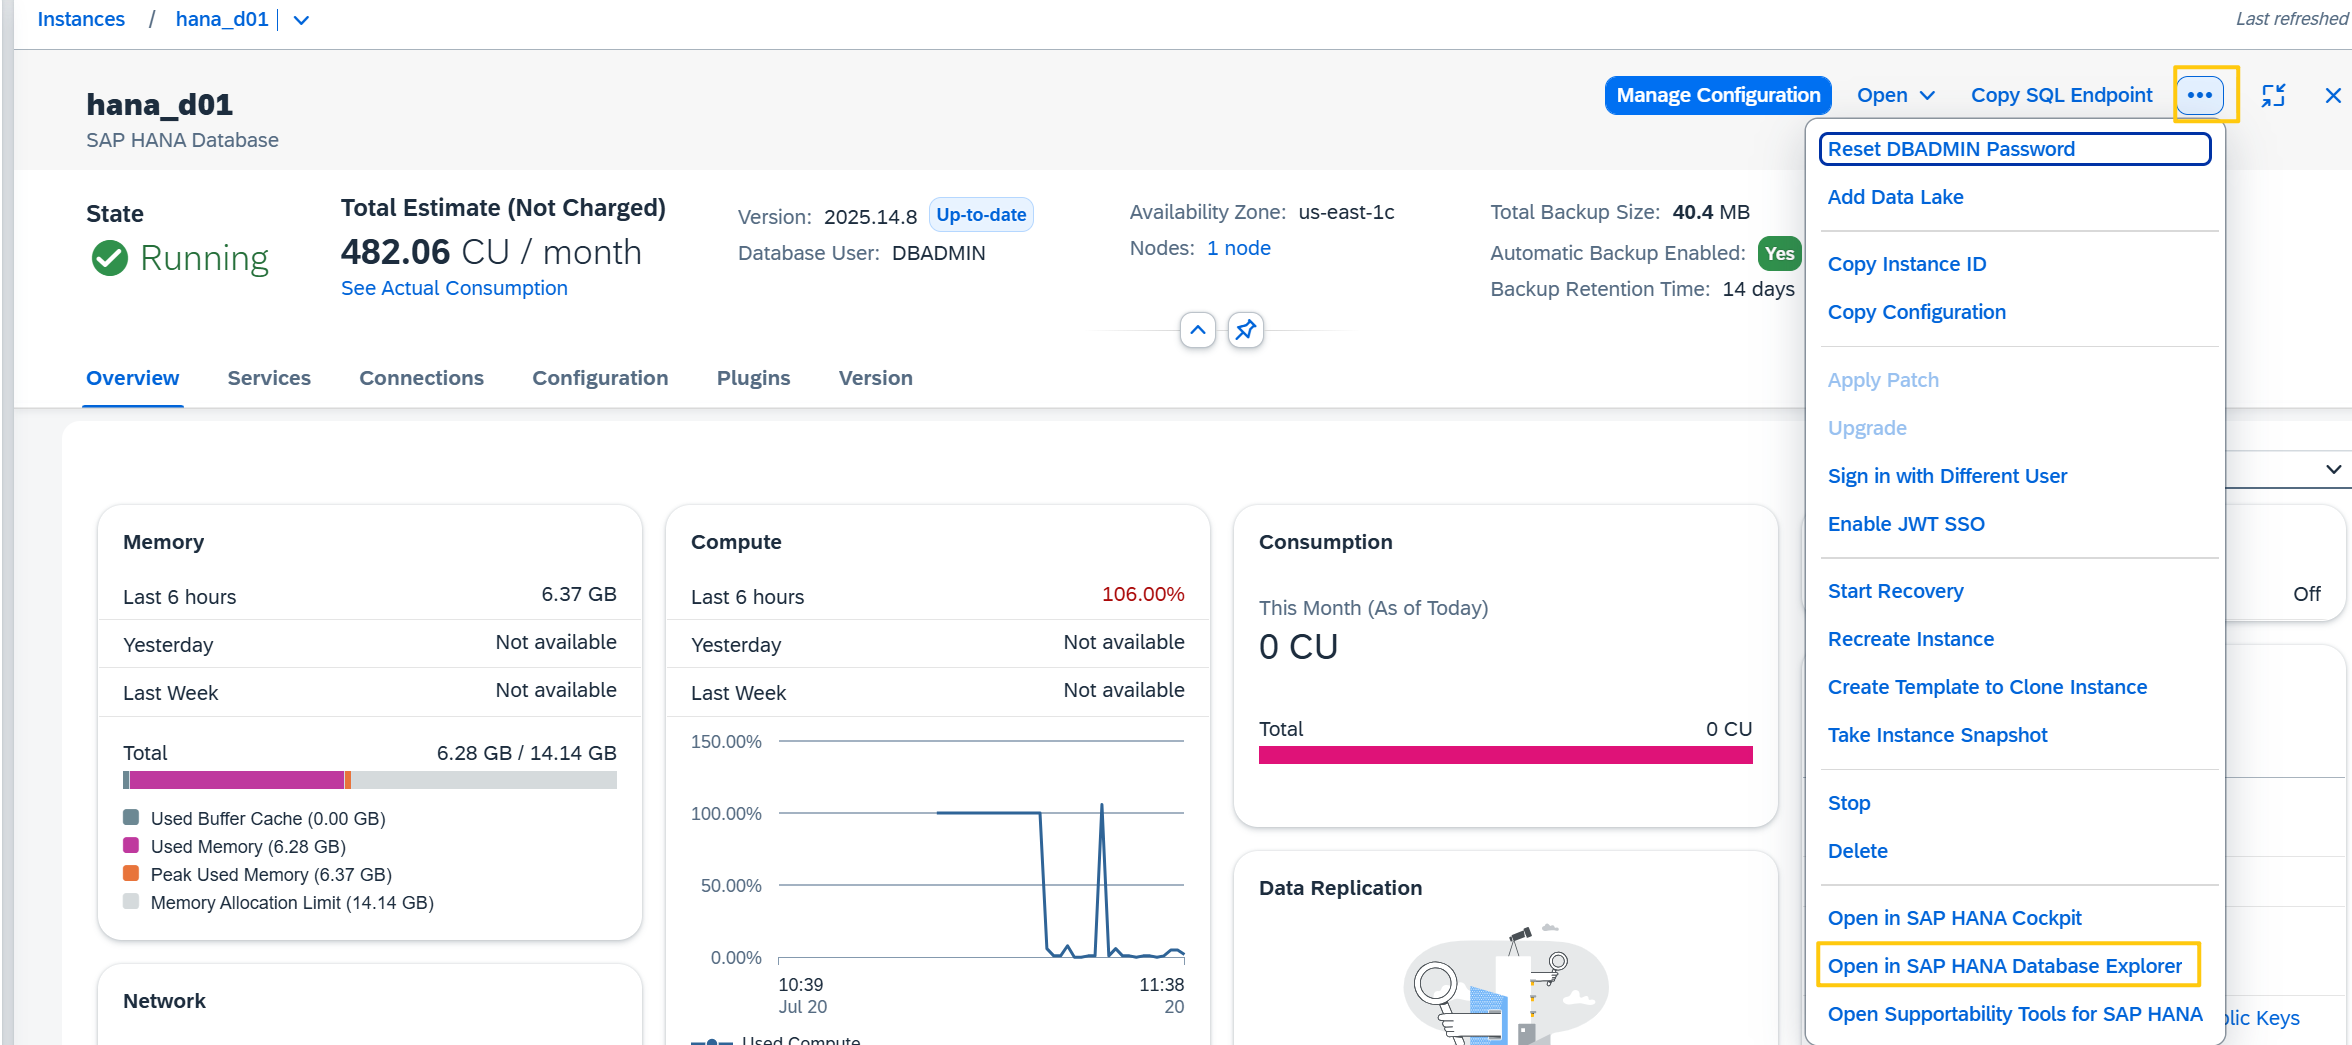
Task: Select Enable JWT SSO
Action: pos(1906,524)
